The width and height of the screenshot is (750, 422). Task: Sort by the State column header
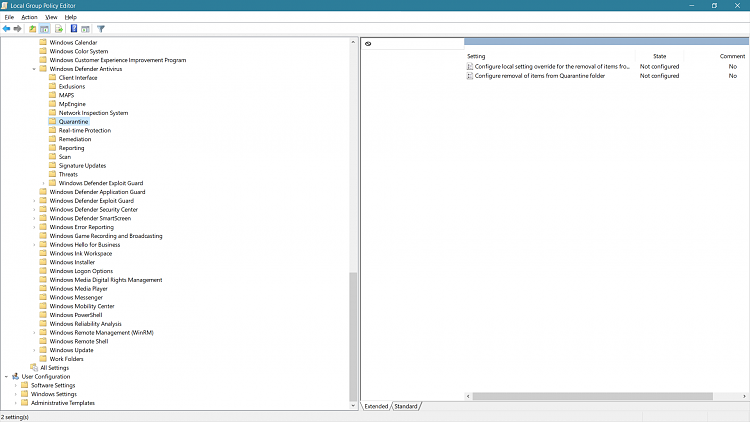coord(660,56)
